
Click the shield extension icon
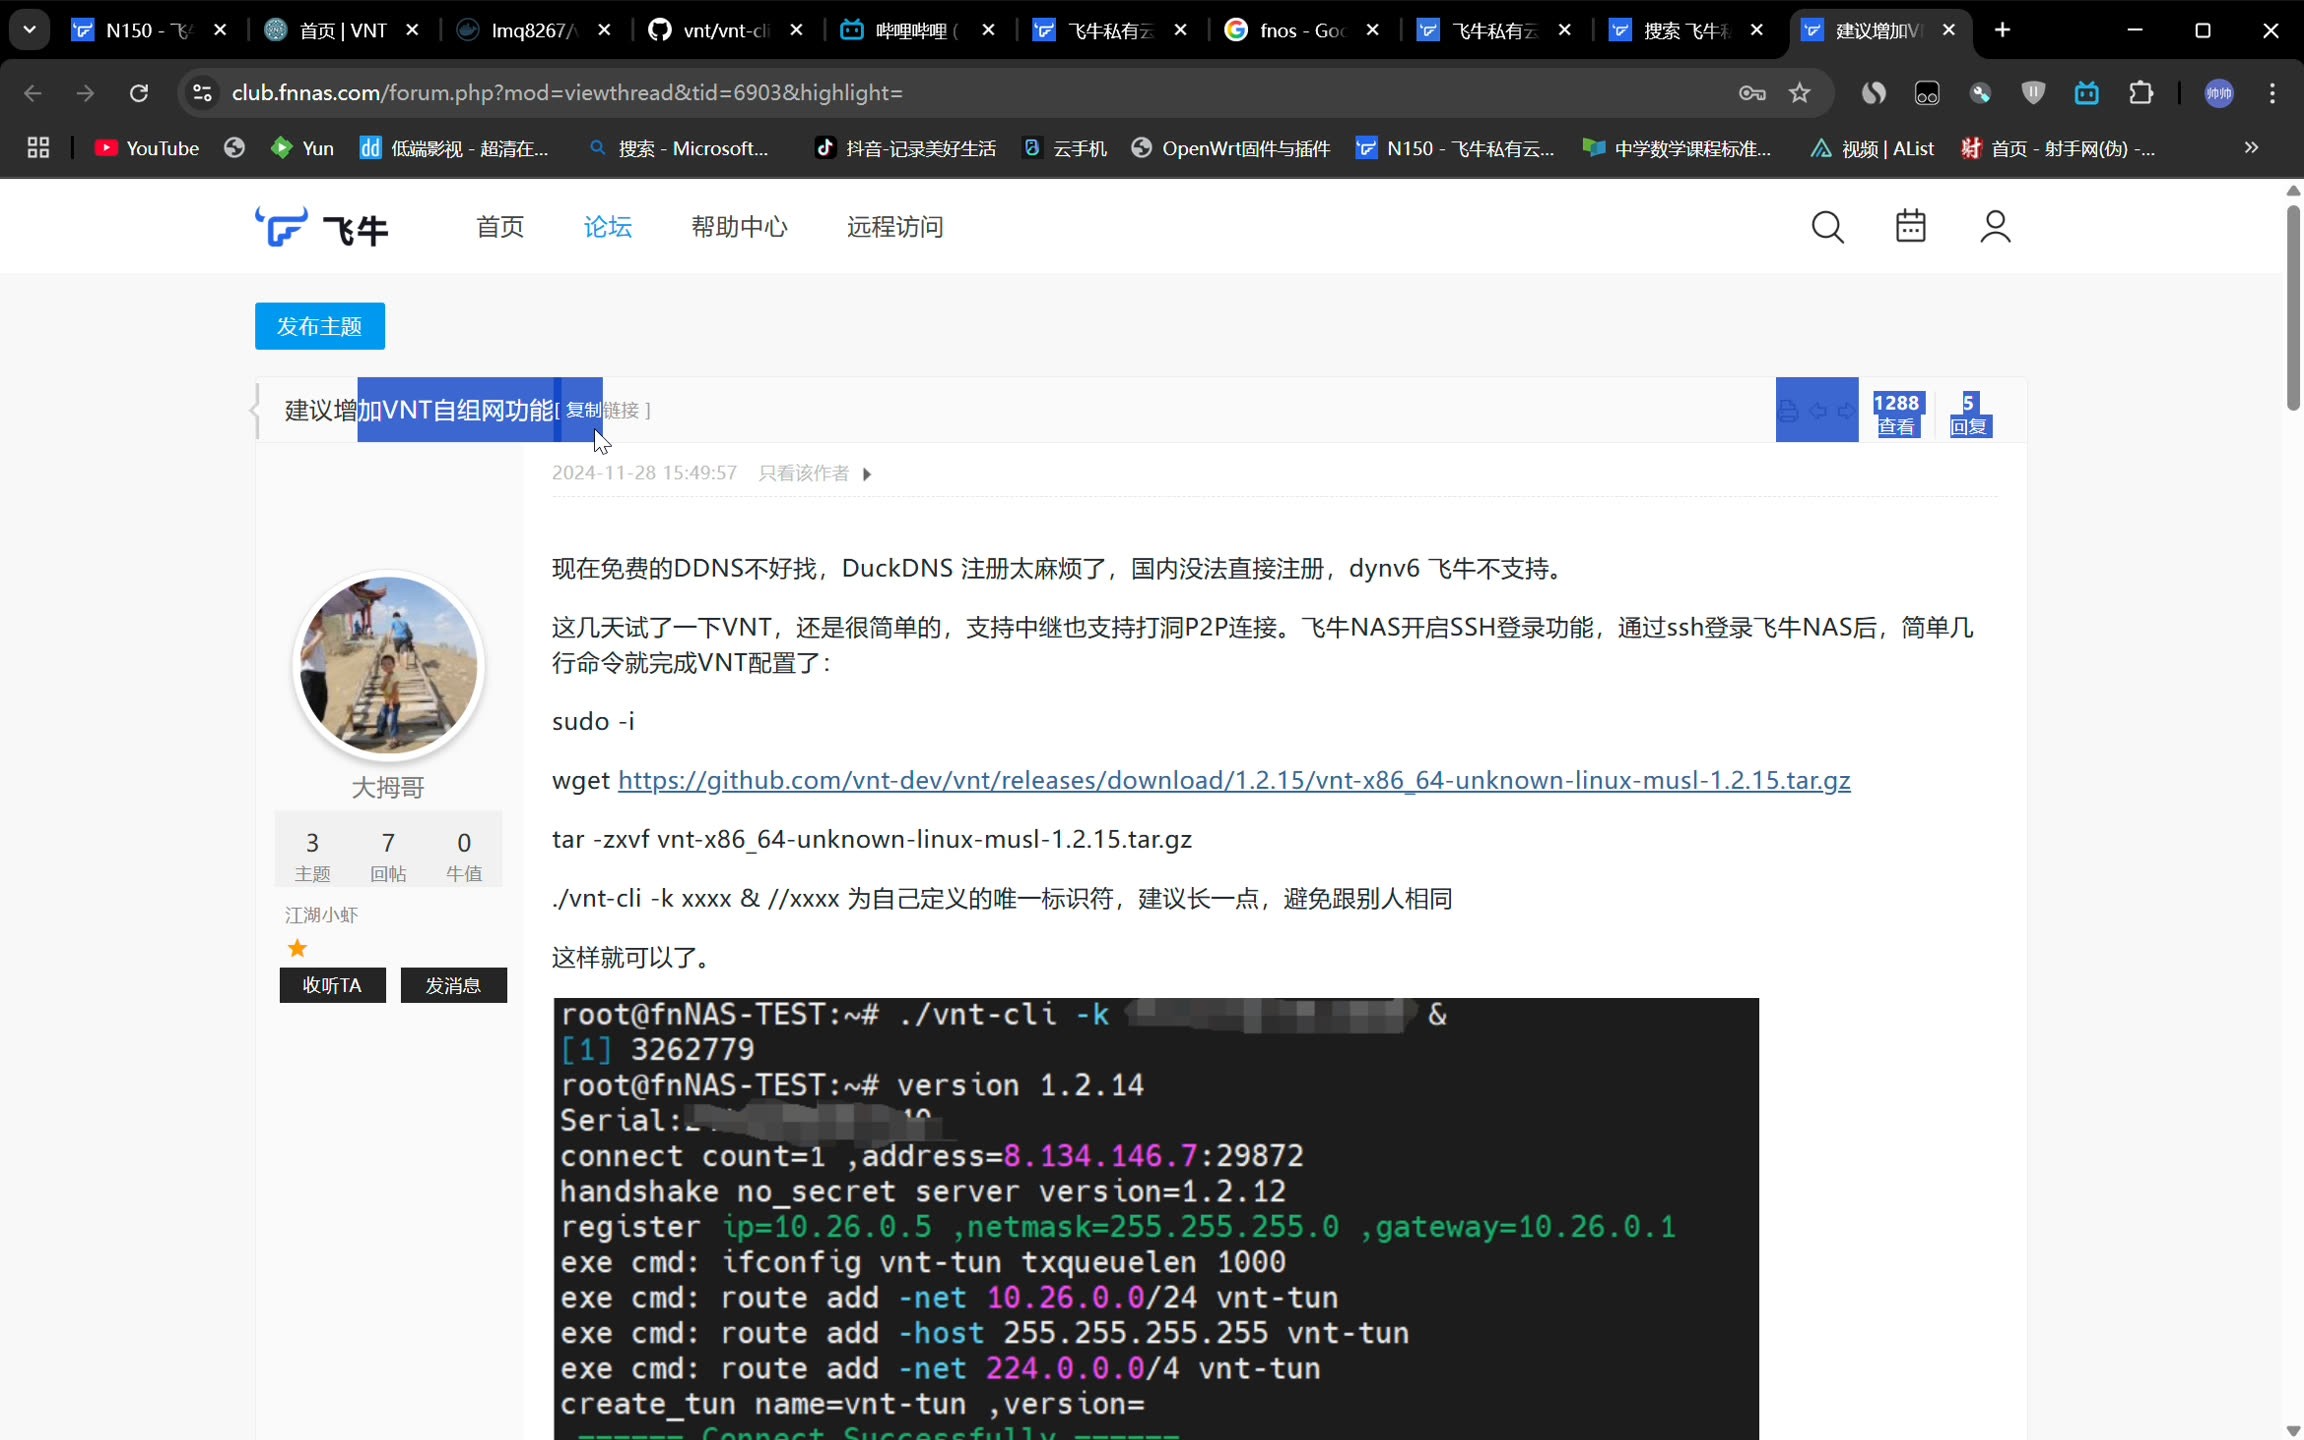point(2033,93)
